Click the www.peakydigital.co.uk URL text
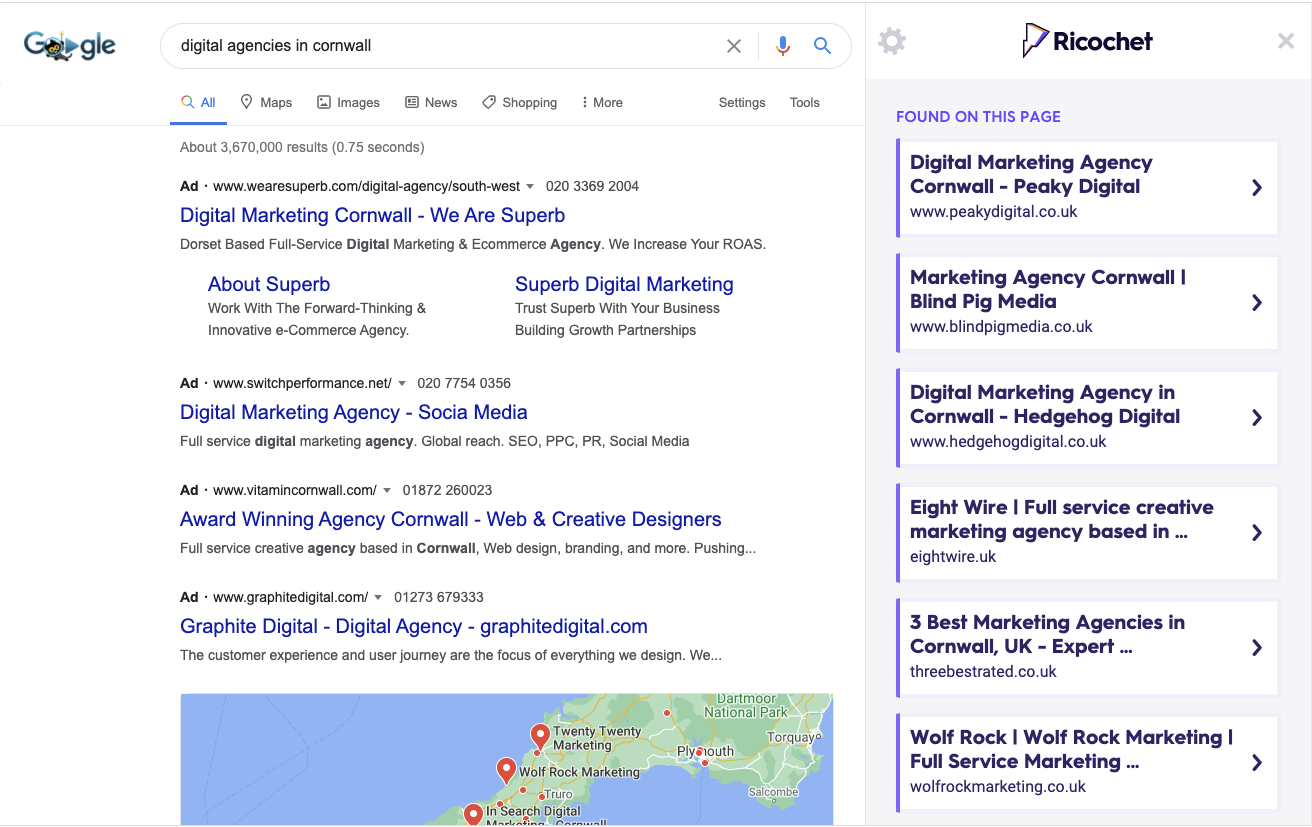 (994, 212)
